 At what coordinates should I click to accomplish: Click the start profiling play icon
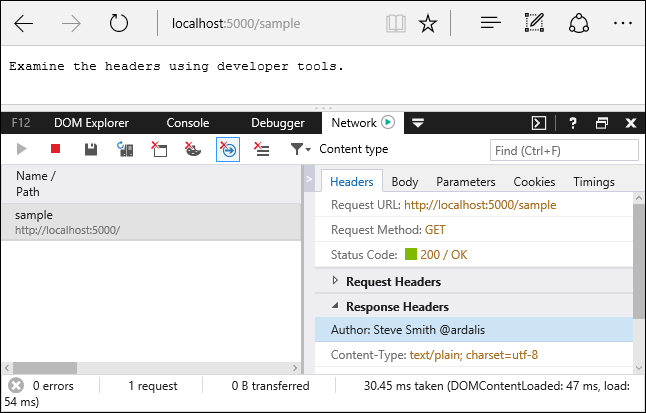tap(22, 149)
